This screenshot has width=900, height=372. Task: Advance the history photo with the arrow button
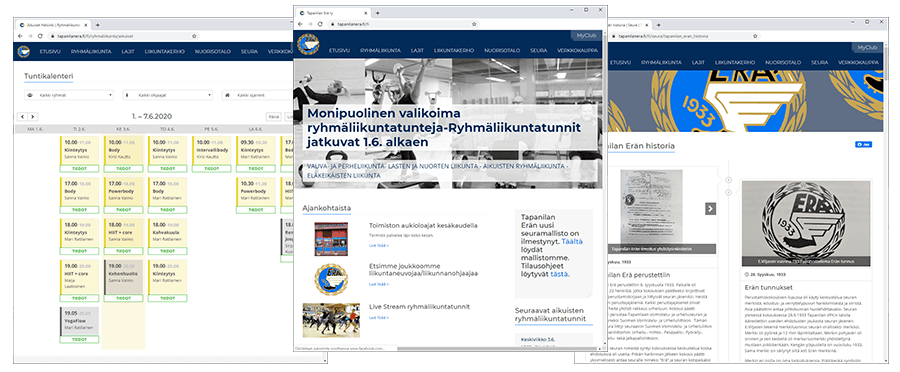(x=711, y=209)
